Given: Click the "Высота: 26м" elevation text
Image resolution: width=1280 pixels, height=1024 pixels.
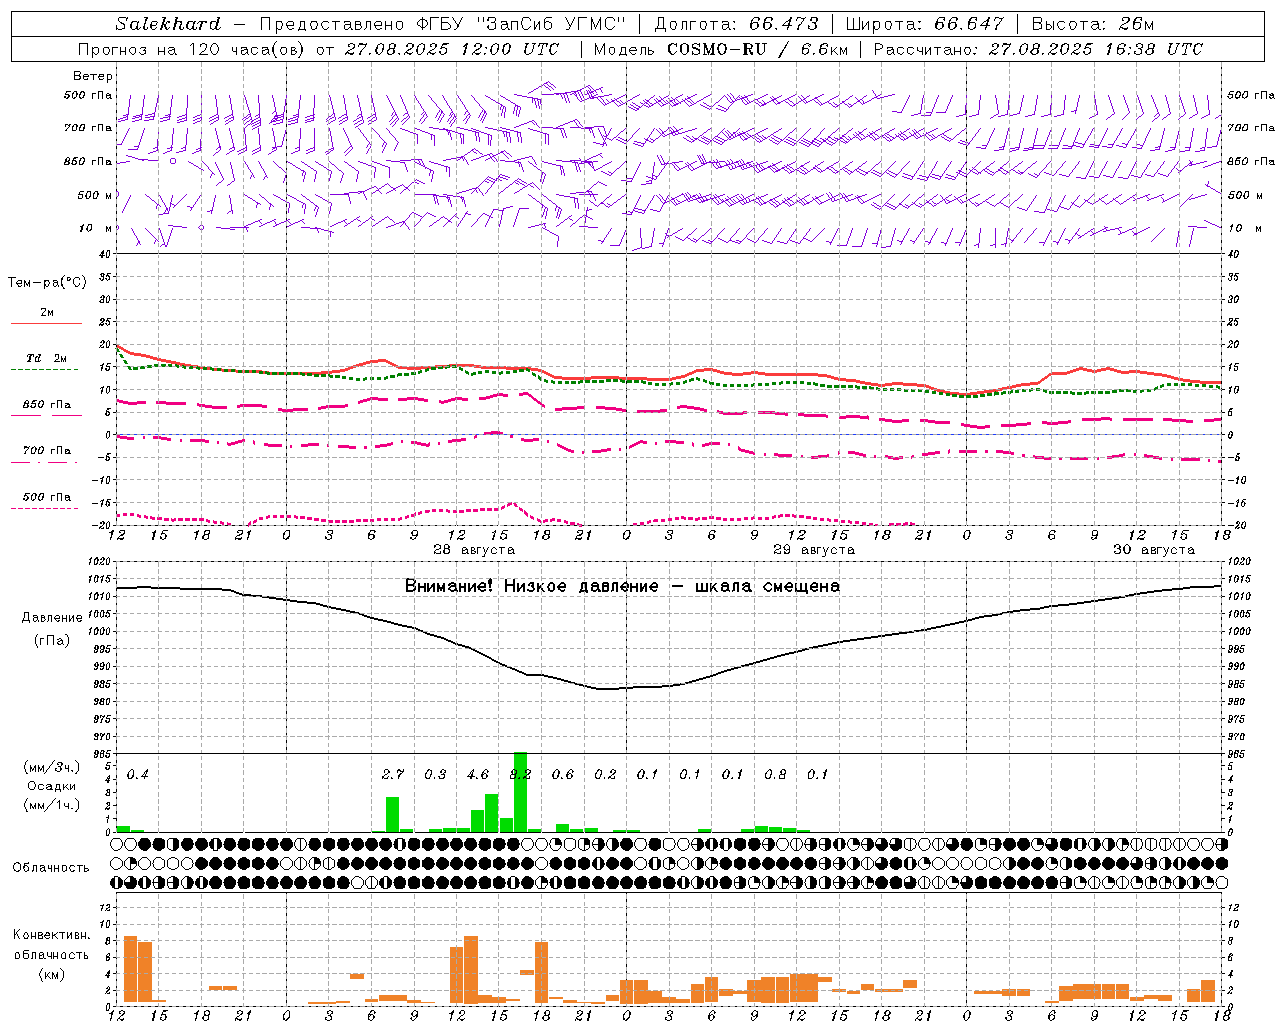Looking at the screenshot, I should 1093,24.
